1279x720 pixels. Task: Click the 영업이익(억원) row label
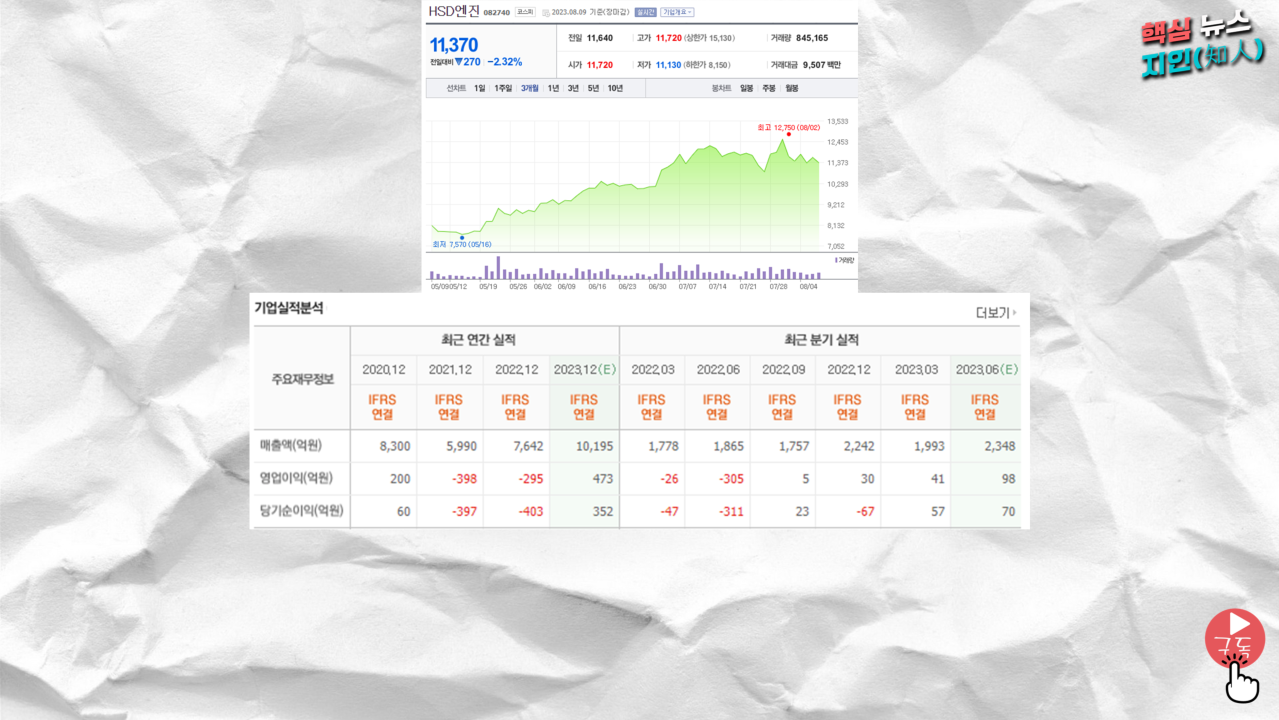coord(298,478)
